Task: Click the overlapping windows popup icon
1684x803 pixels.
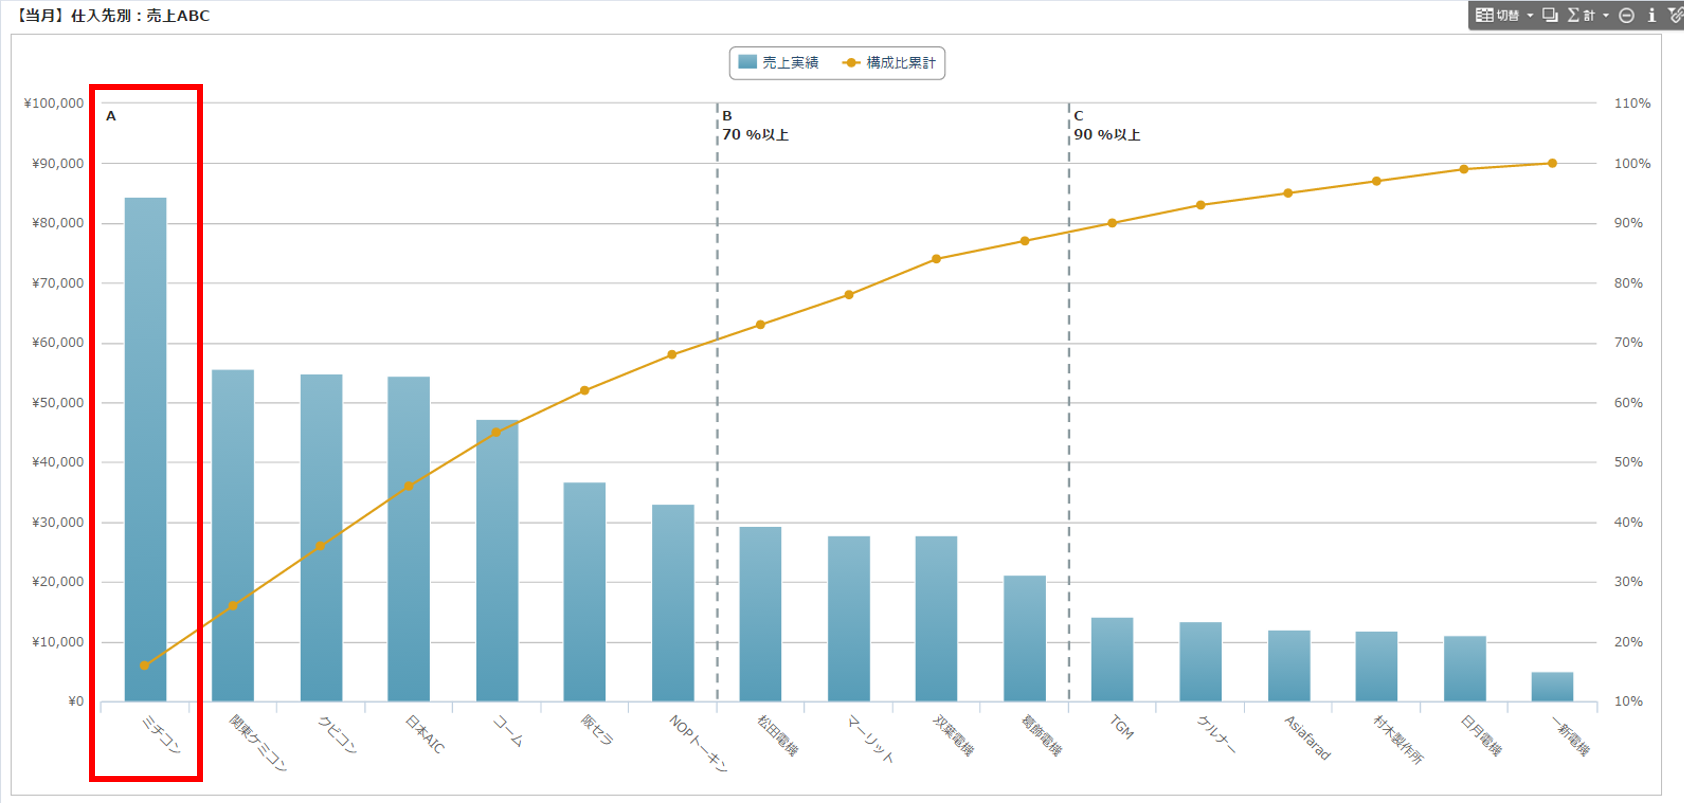Action: (1550, 15)
